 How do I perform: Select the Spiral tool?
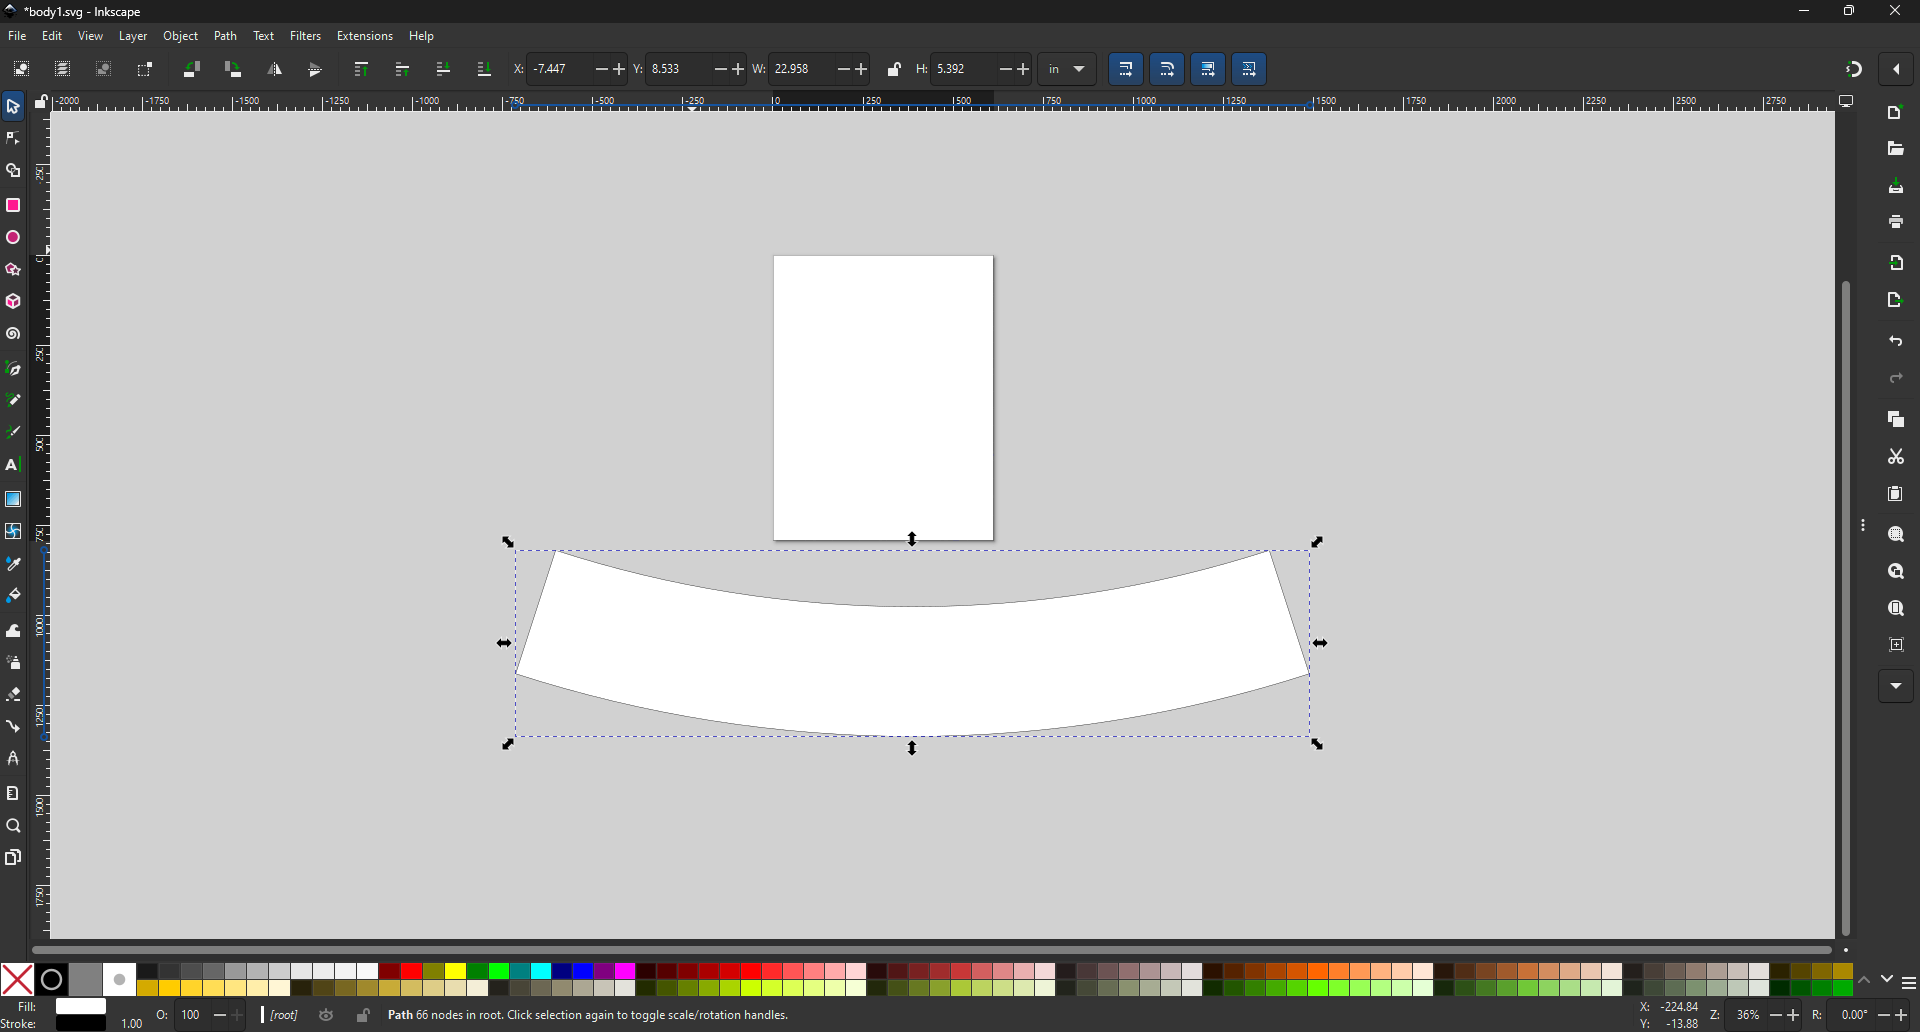13,334
